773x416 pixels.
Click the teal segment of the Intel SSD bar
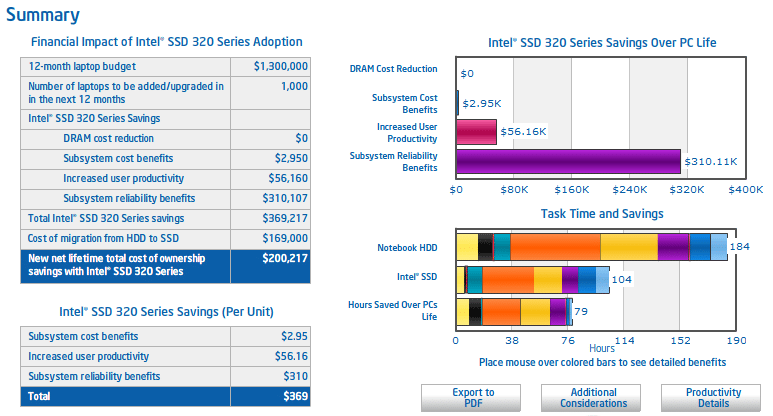point(475,280)
